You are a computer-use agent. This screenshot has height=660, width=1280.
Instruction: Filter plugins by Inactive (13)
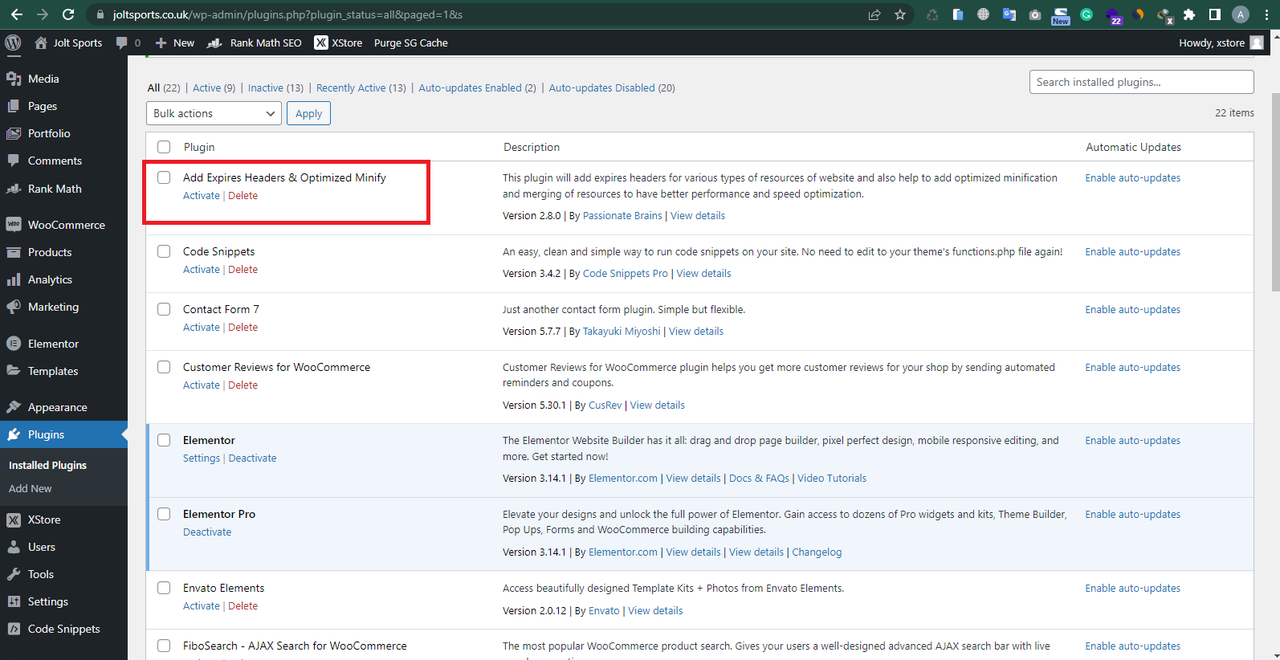tap(276, 88)
